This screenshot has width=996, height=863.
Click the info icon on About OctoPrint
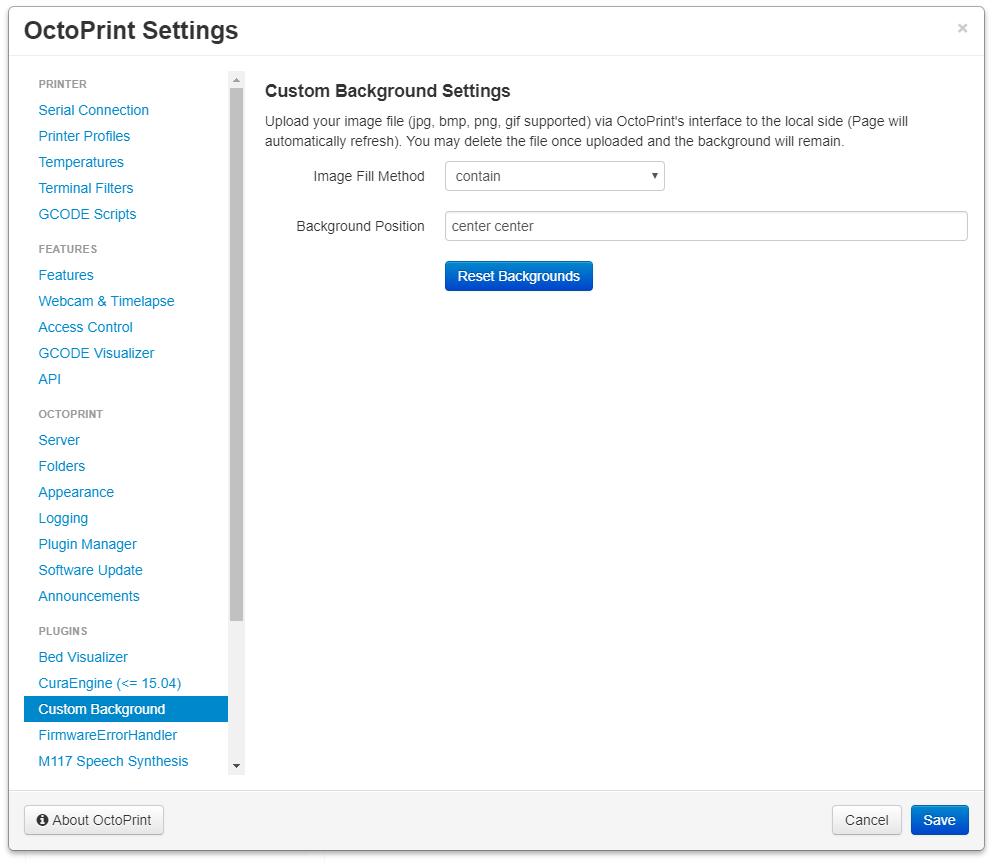click(x=43, y=820)
